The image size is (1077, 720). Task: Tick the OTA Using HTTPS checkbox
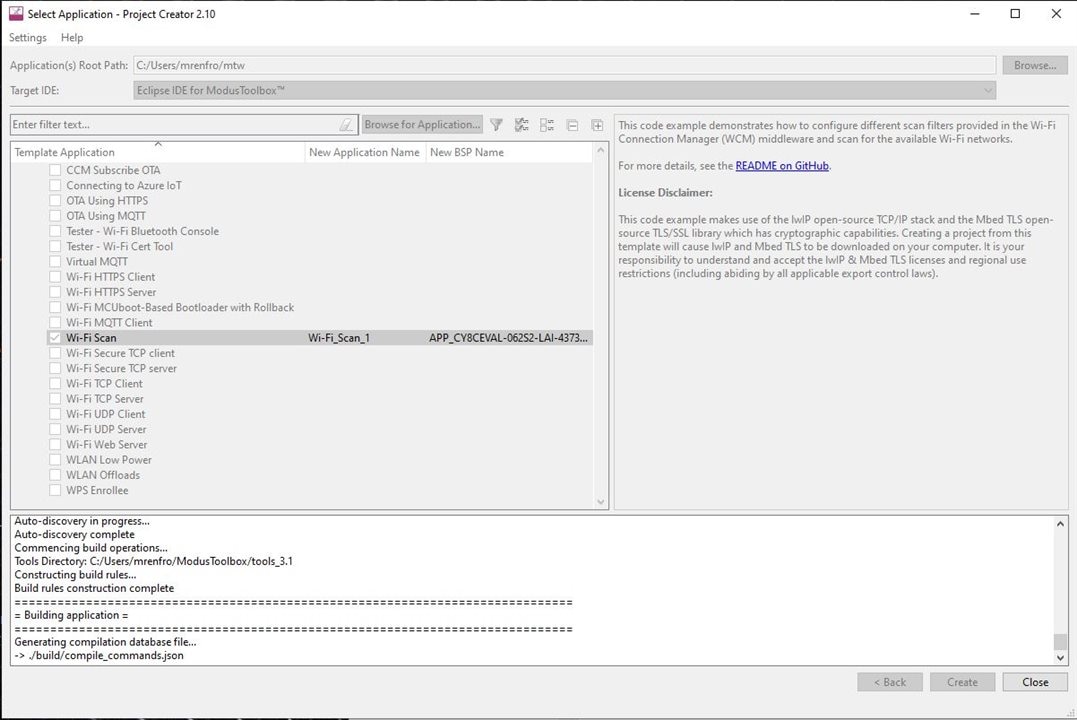(x=55, y=200)
